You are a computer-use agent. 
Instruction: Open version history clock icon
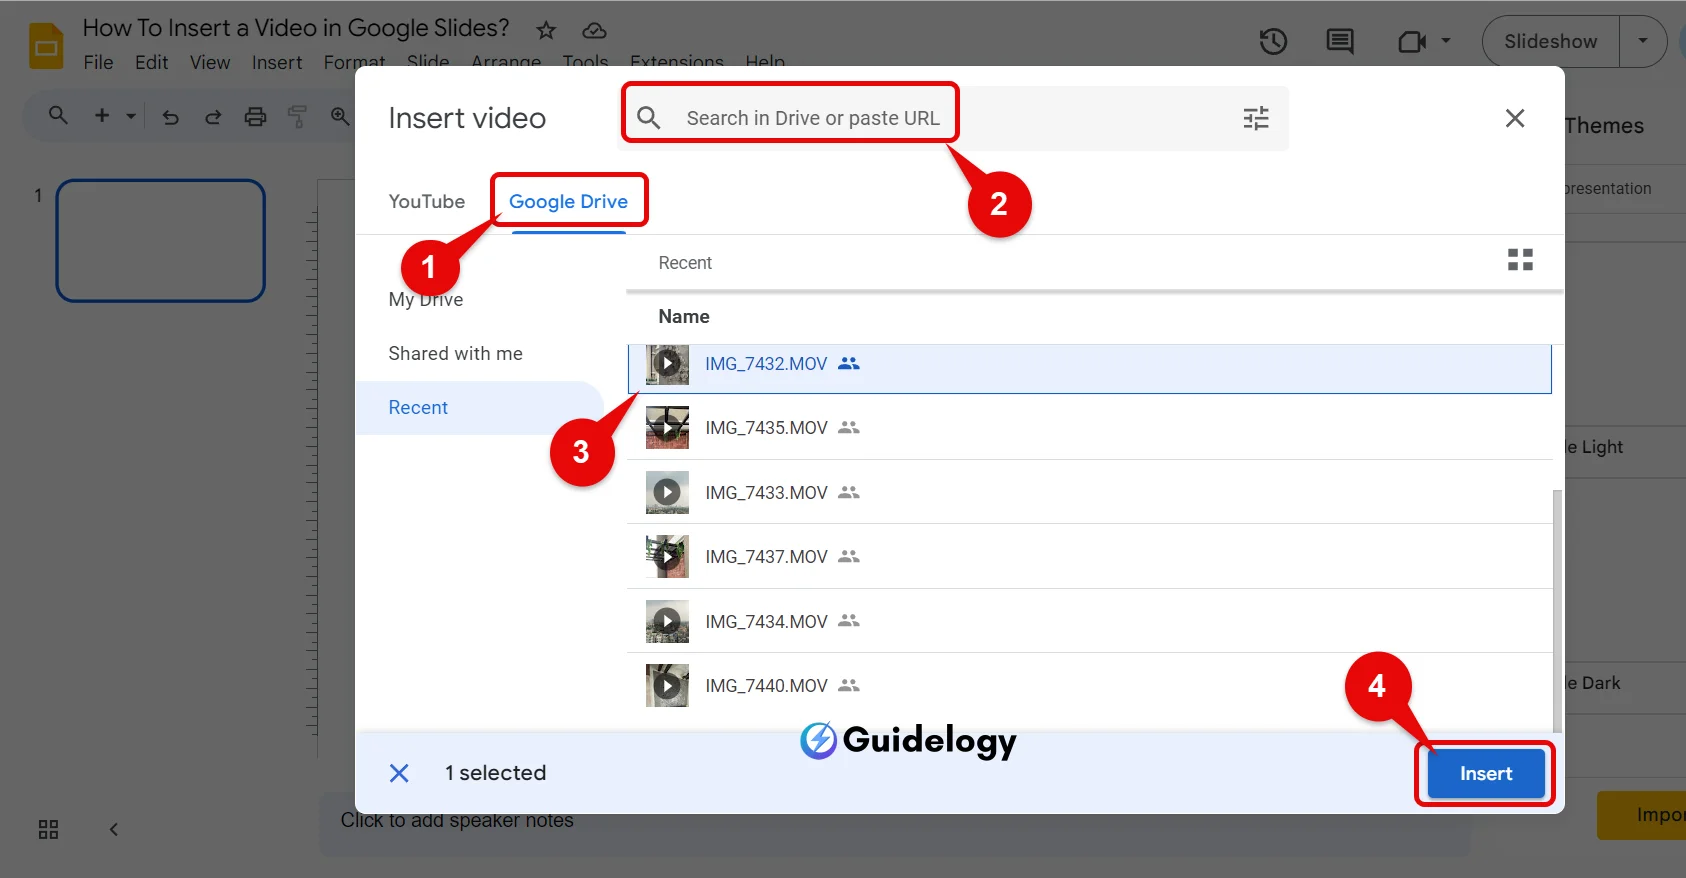[x=1273, y=41]
